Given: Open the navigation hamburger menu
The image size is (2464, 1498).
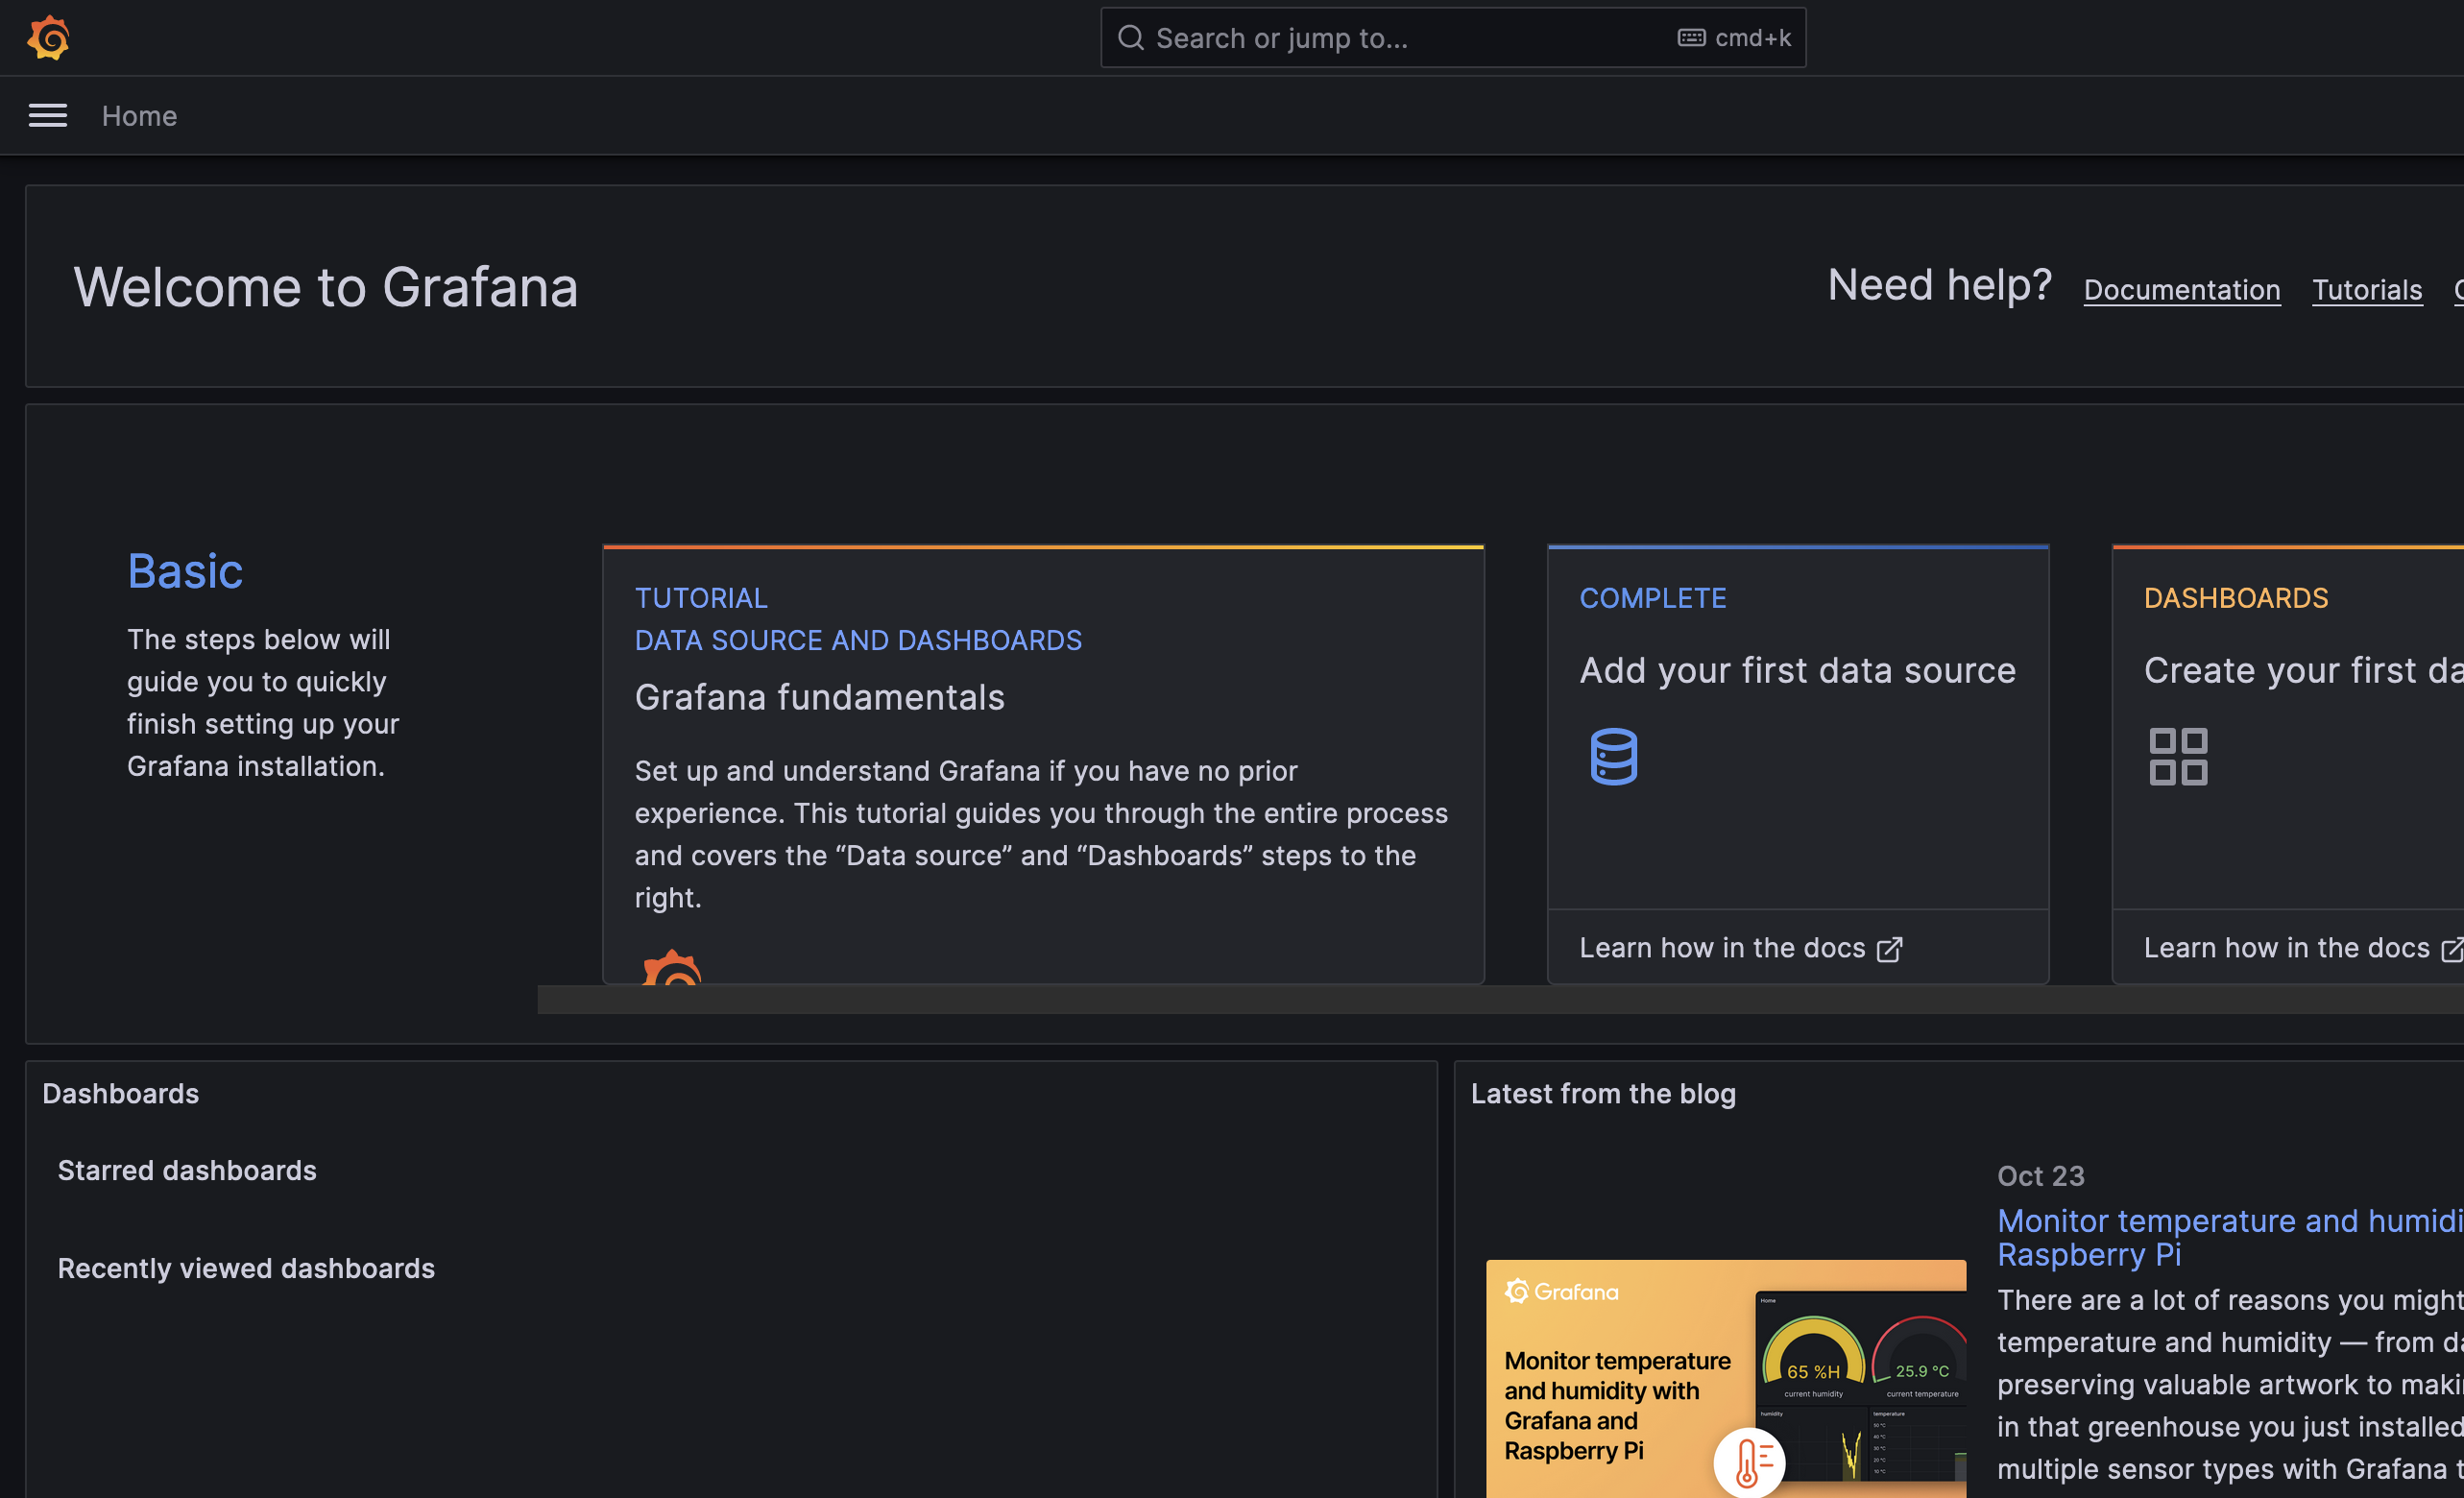Looking at the screenshot, I should [x=47, y=115].
